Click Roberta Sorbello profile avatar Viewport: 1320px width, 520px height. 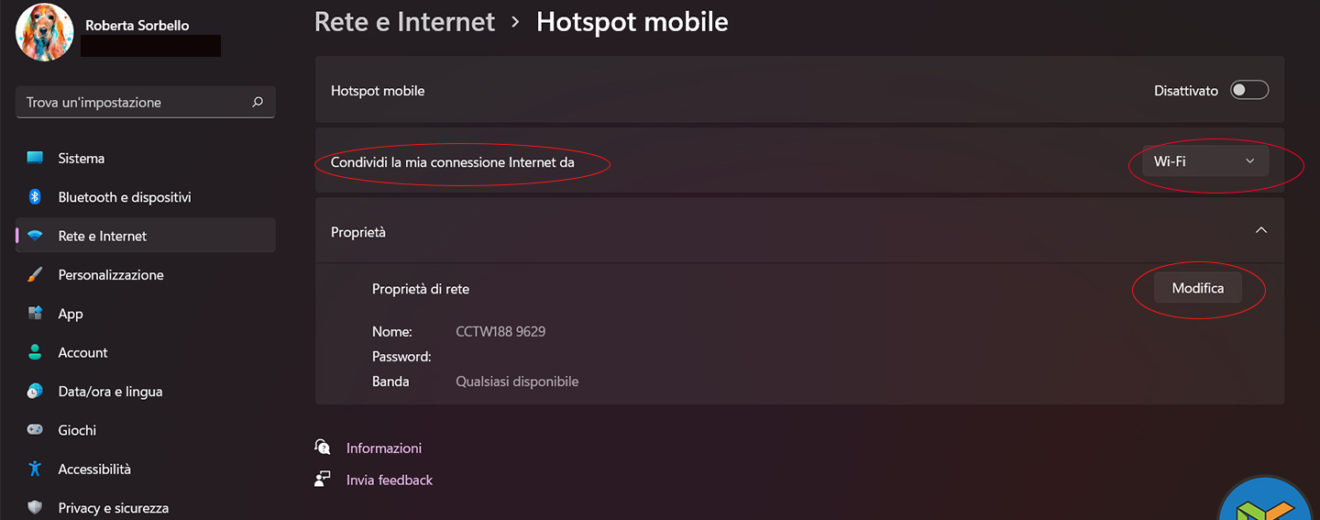[44, 32]
